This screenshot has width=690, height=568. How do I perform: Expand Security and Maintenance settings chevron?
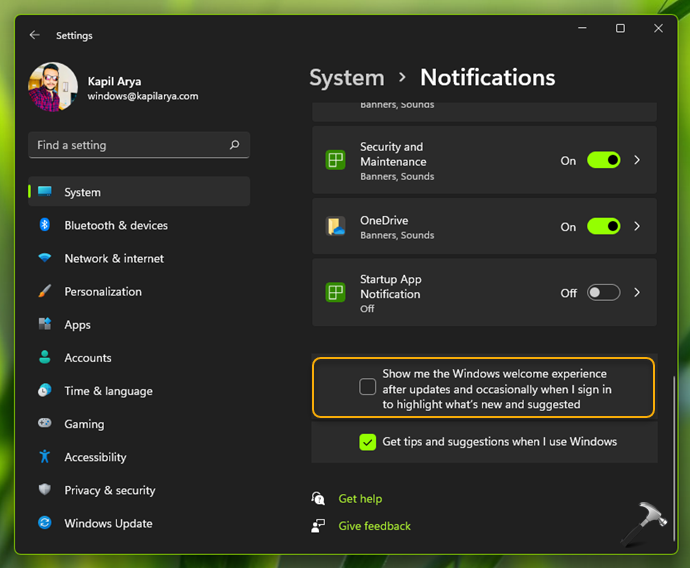(x=637, y=160)
